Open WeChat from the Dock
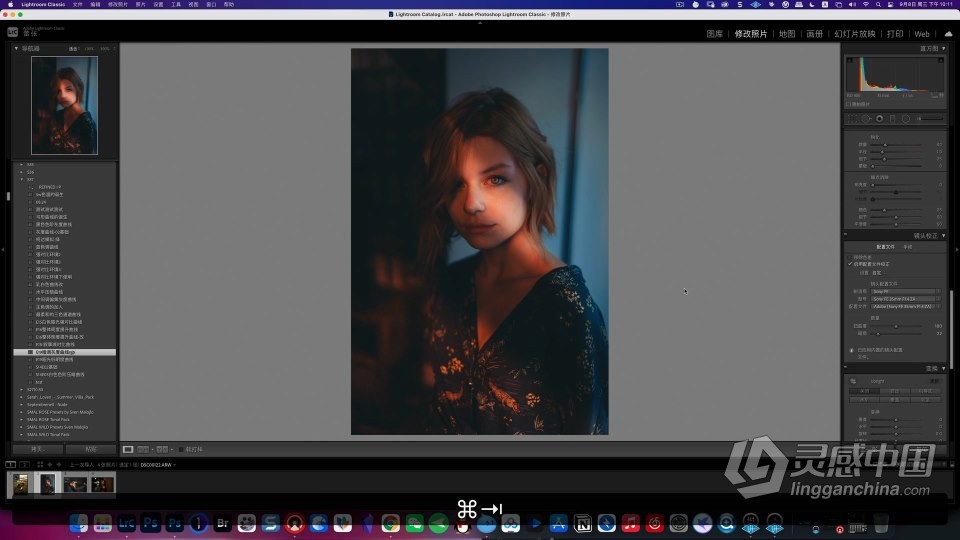The height and width of the screenshot is (540, 960). point(414,523)
